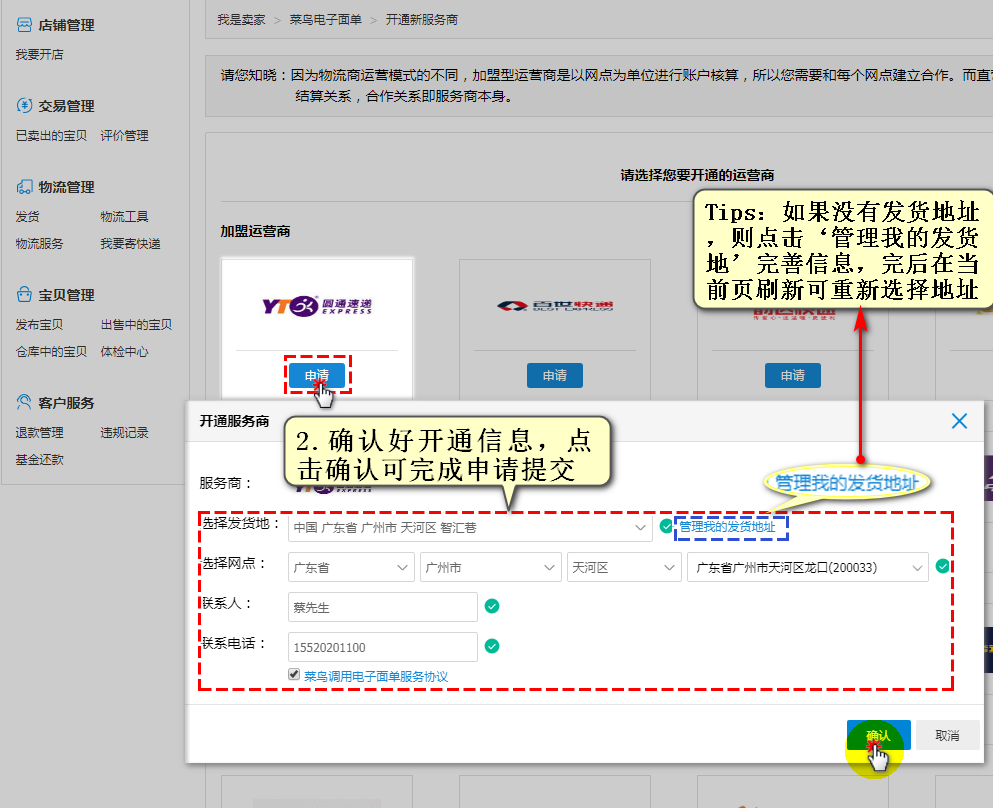This screenshot has width=993, height=808.
Task: Open 发布宝贝 in sidebar
Action: point(39,325)
